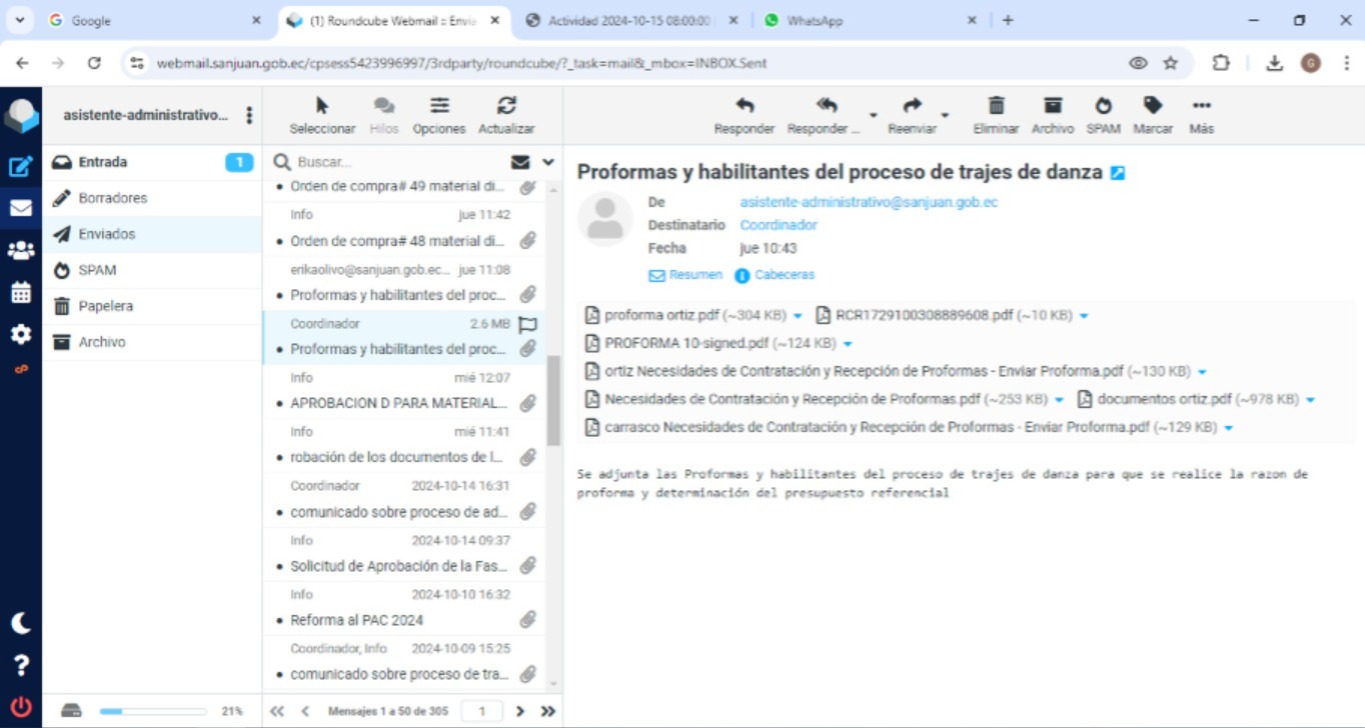Switch to the WhatsApp browser tab
Image resolution: width=1365 pixels, height=728 pixels.
(x=814, y=20)
